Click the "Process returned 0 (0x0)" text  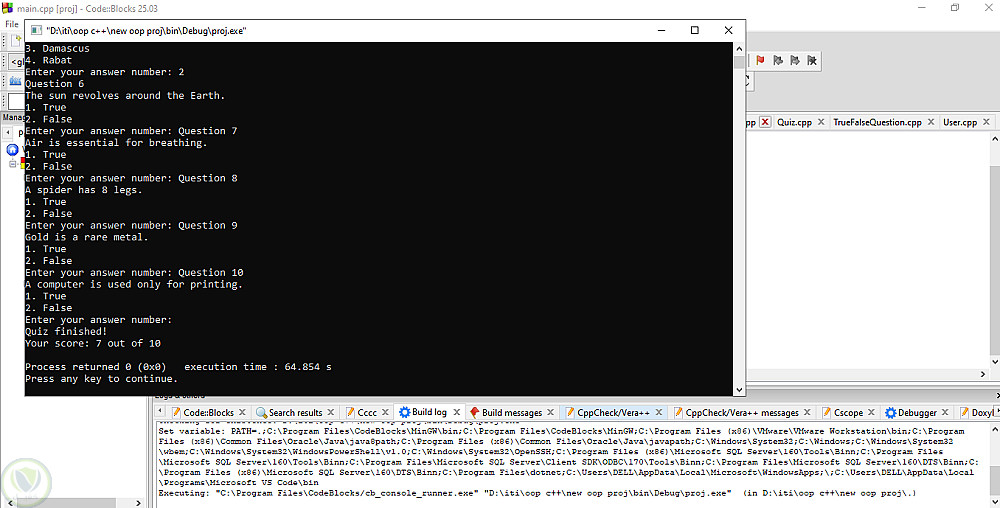point(95,367)
